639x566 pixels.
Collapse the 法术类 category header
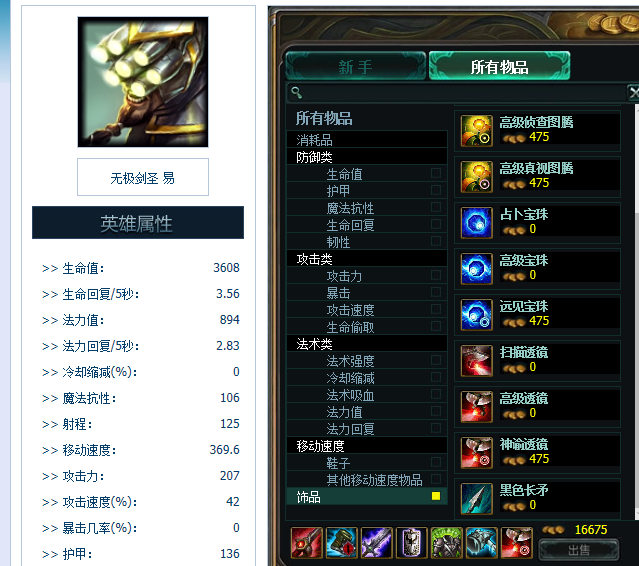[x=367, y=344]
